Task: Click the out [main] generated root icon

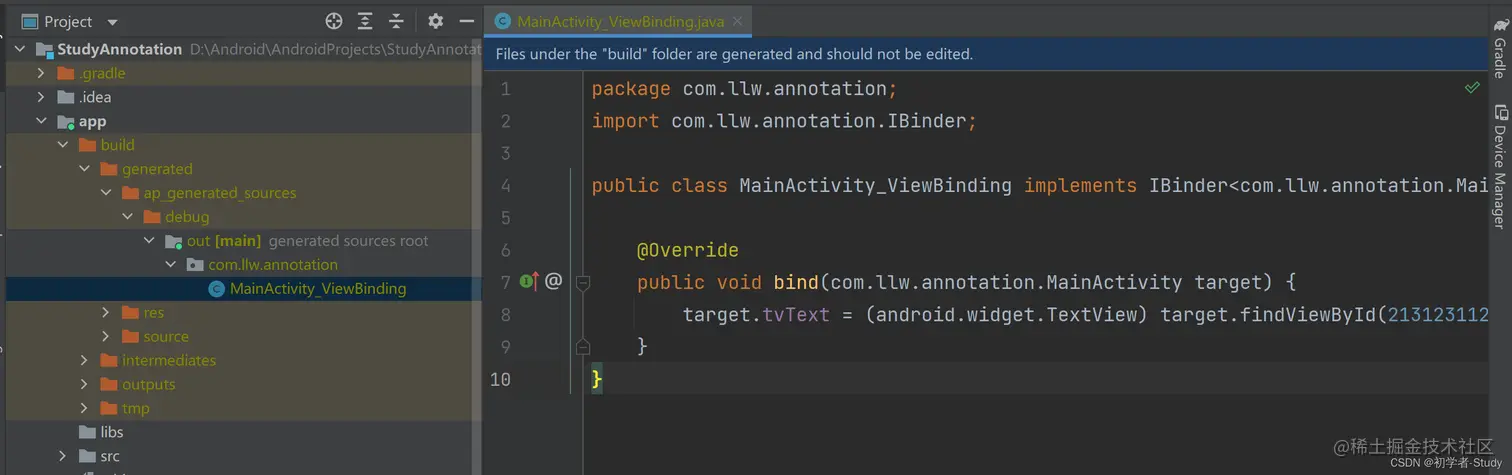Action: (174, 241)
